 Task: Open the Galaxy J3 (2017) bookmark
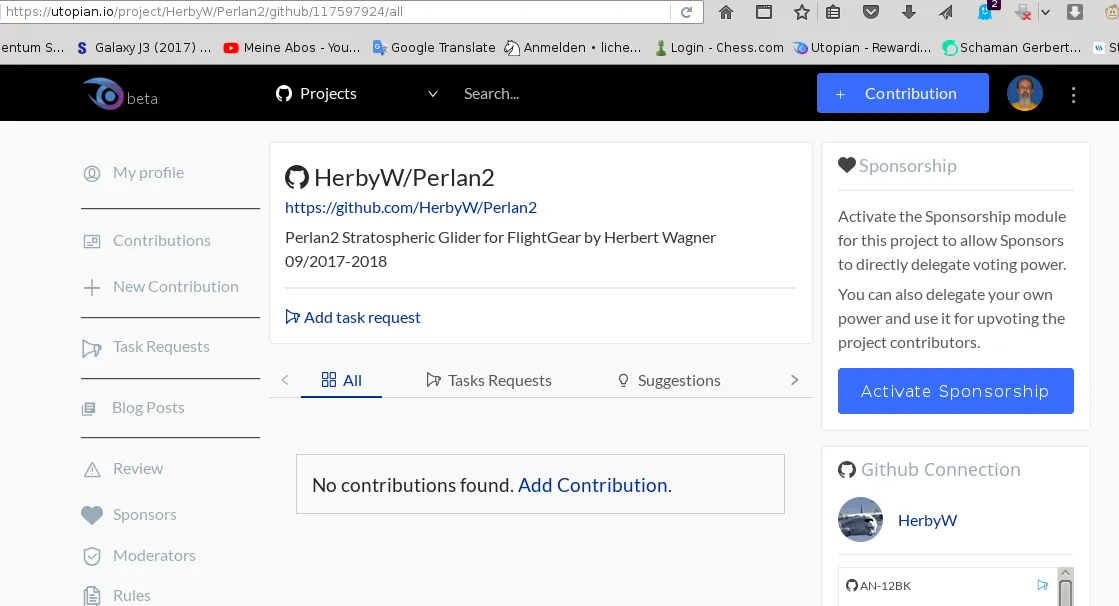[143, 48]
